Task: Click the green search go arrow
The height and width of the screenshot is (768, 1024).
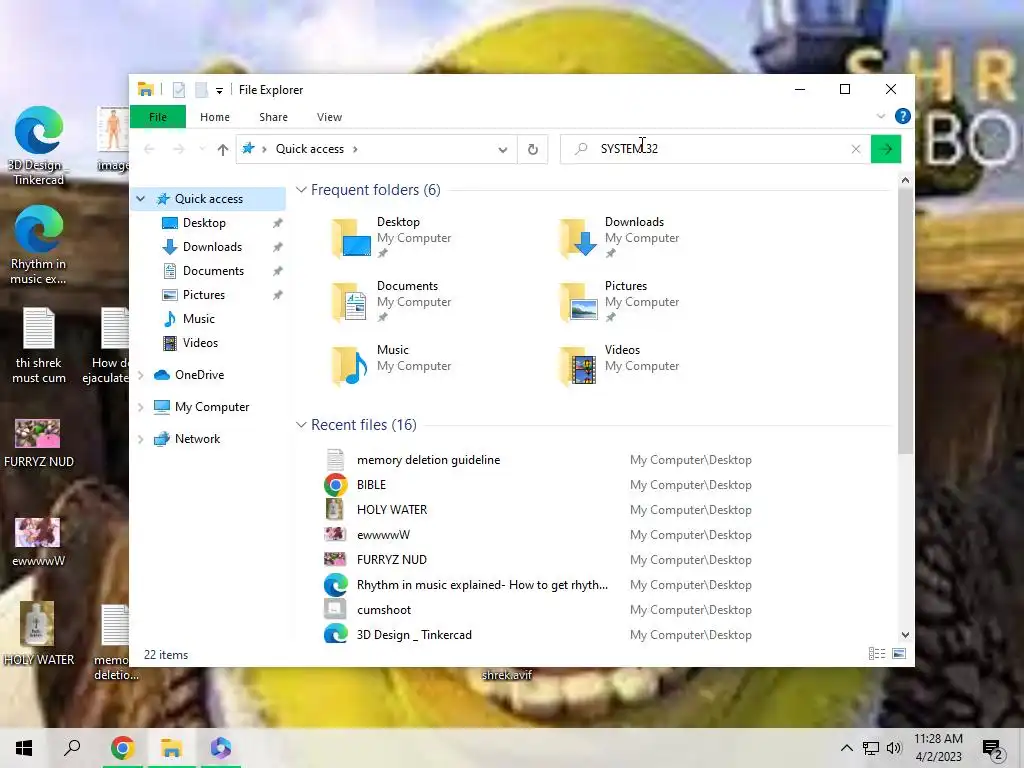Action: (x=886, y=149)
